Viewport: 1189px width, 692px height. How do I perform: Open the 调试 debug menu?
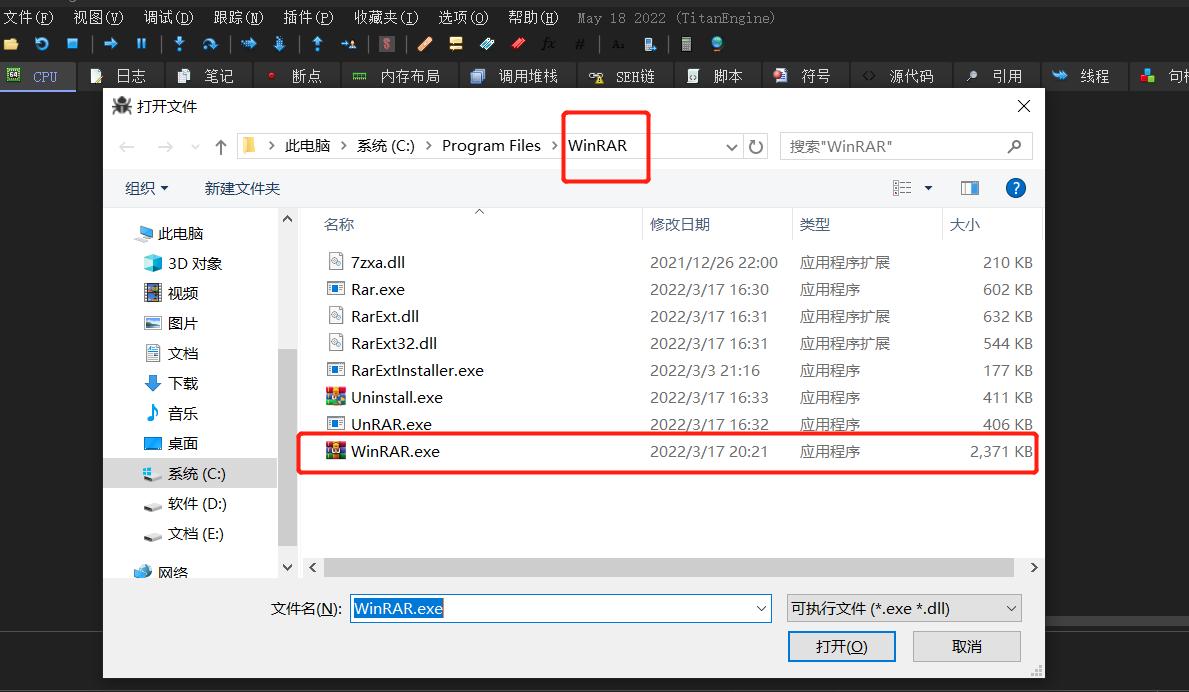[168, 18]
